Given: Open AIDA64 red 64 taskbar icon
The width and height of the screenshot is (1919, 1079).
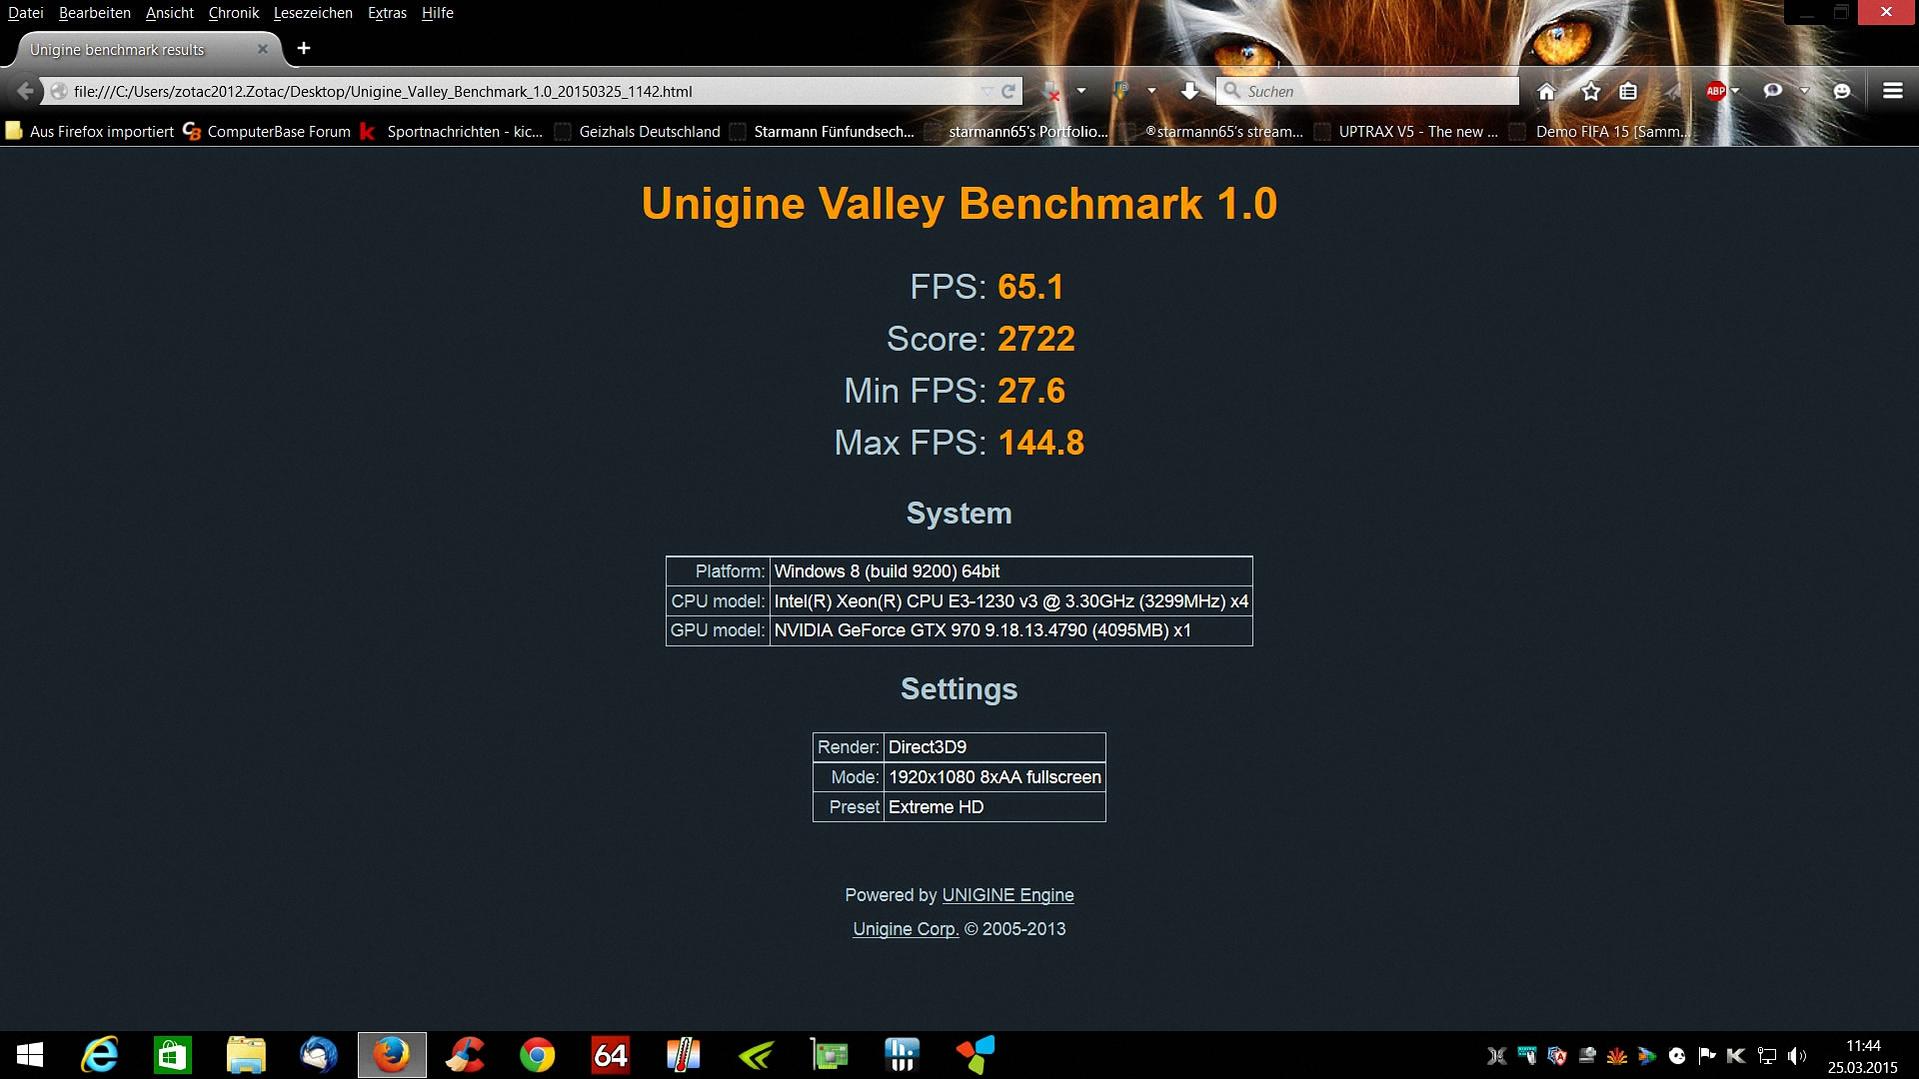Looking at the screenshot, I should click(610, 1055).
